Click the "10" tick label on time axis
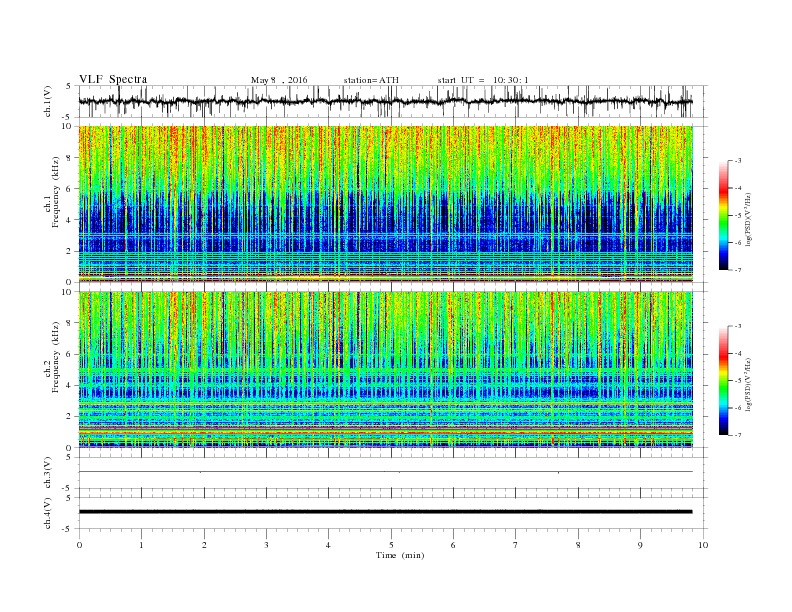792x612 pixels. point(703,545)
